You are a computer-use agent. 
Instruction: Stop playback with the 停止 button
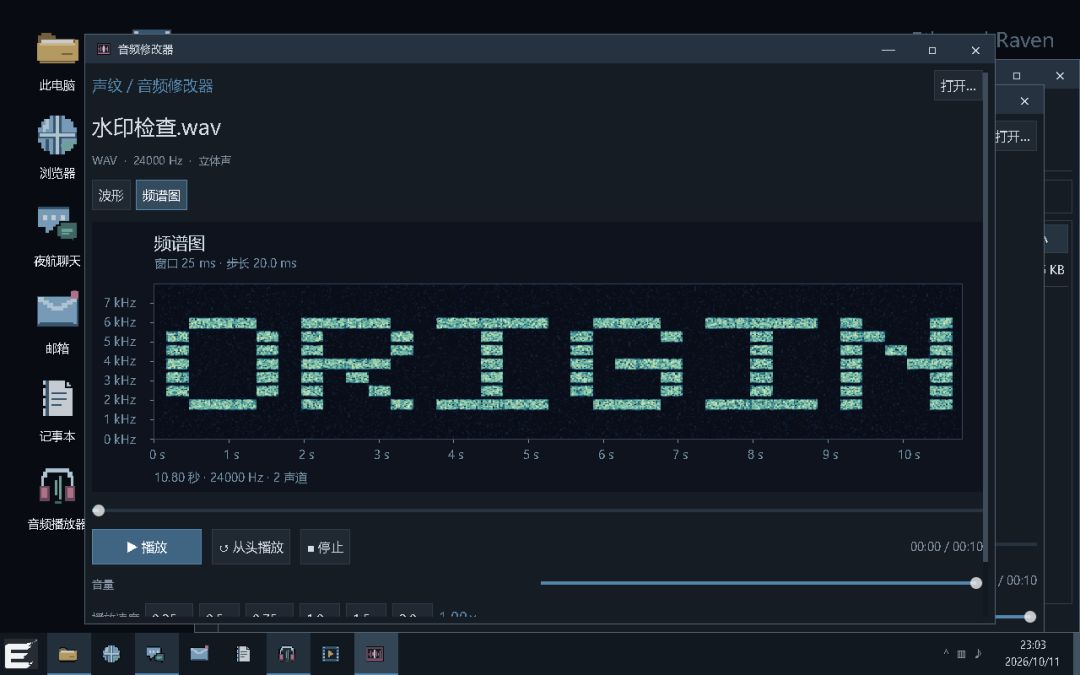pos(325,547)
